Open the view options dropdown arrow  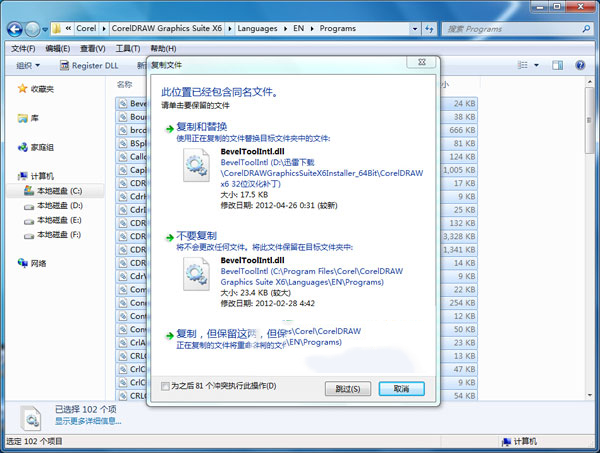(536, 65)
